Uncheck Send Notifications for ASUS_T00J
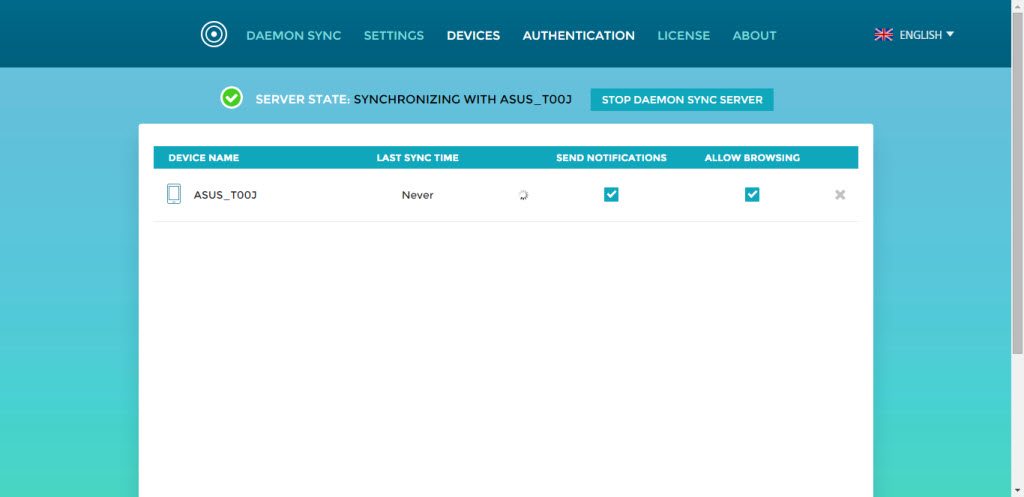The width and height of the screenshot is (1024, 497). pos(611,195)
